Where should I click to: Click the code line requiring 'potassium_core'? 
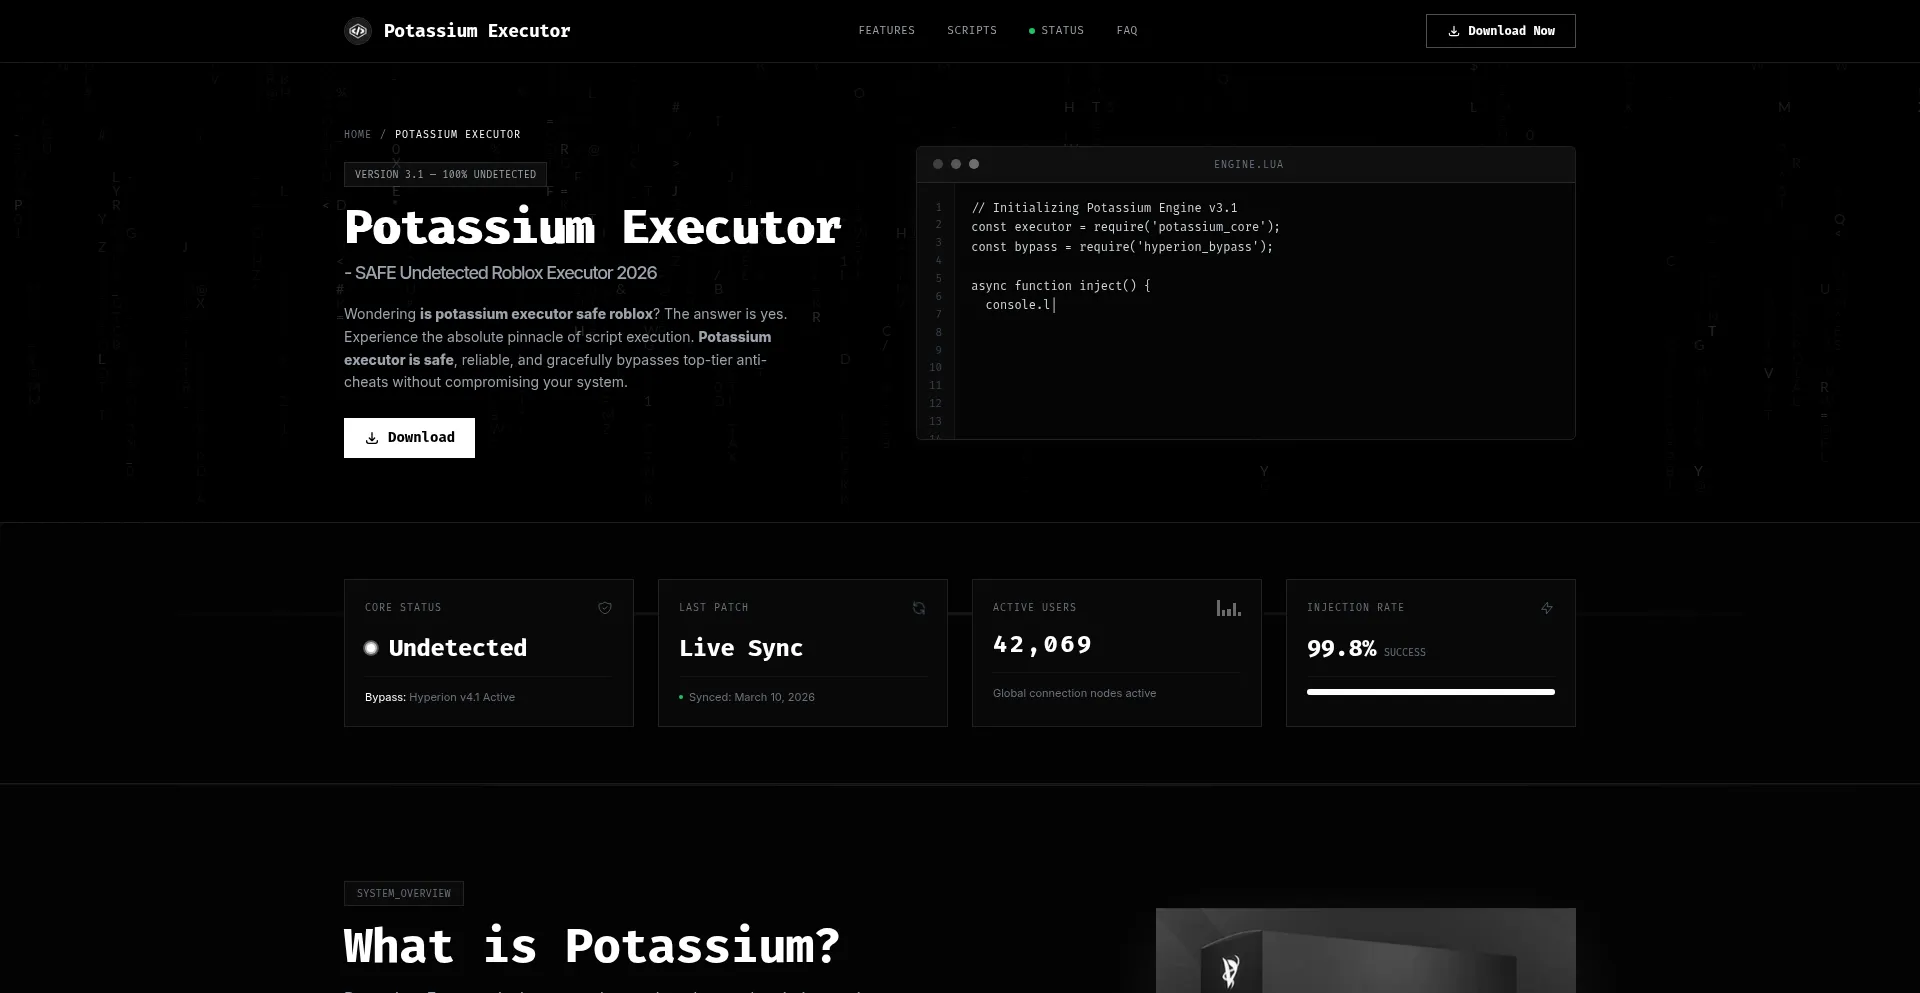pos(1125,227)
